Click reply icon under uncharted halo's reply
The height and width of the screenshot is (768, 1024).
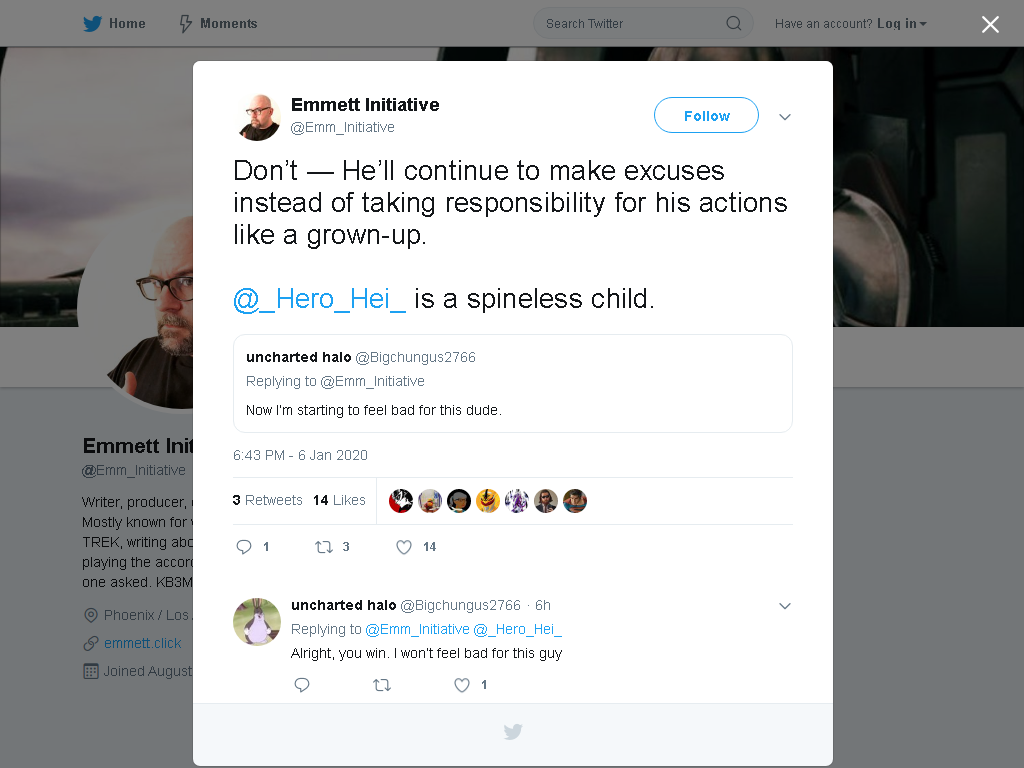[x=302, y=684]
